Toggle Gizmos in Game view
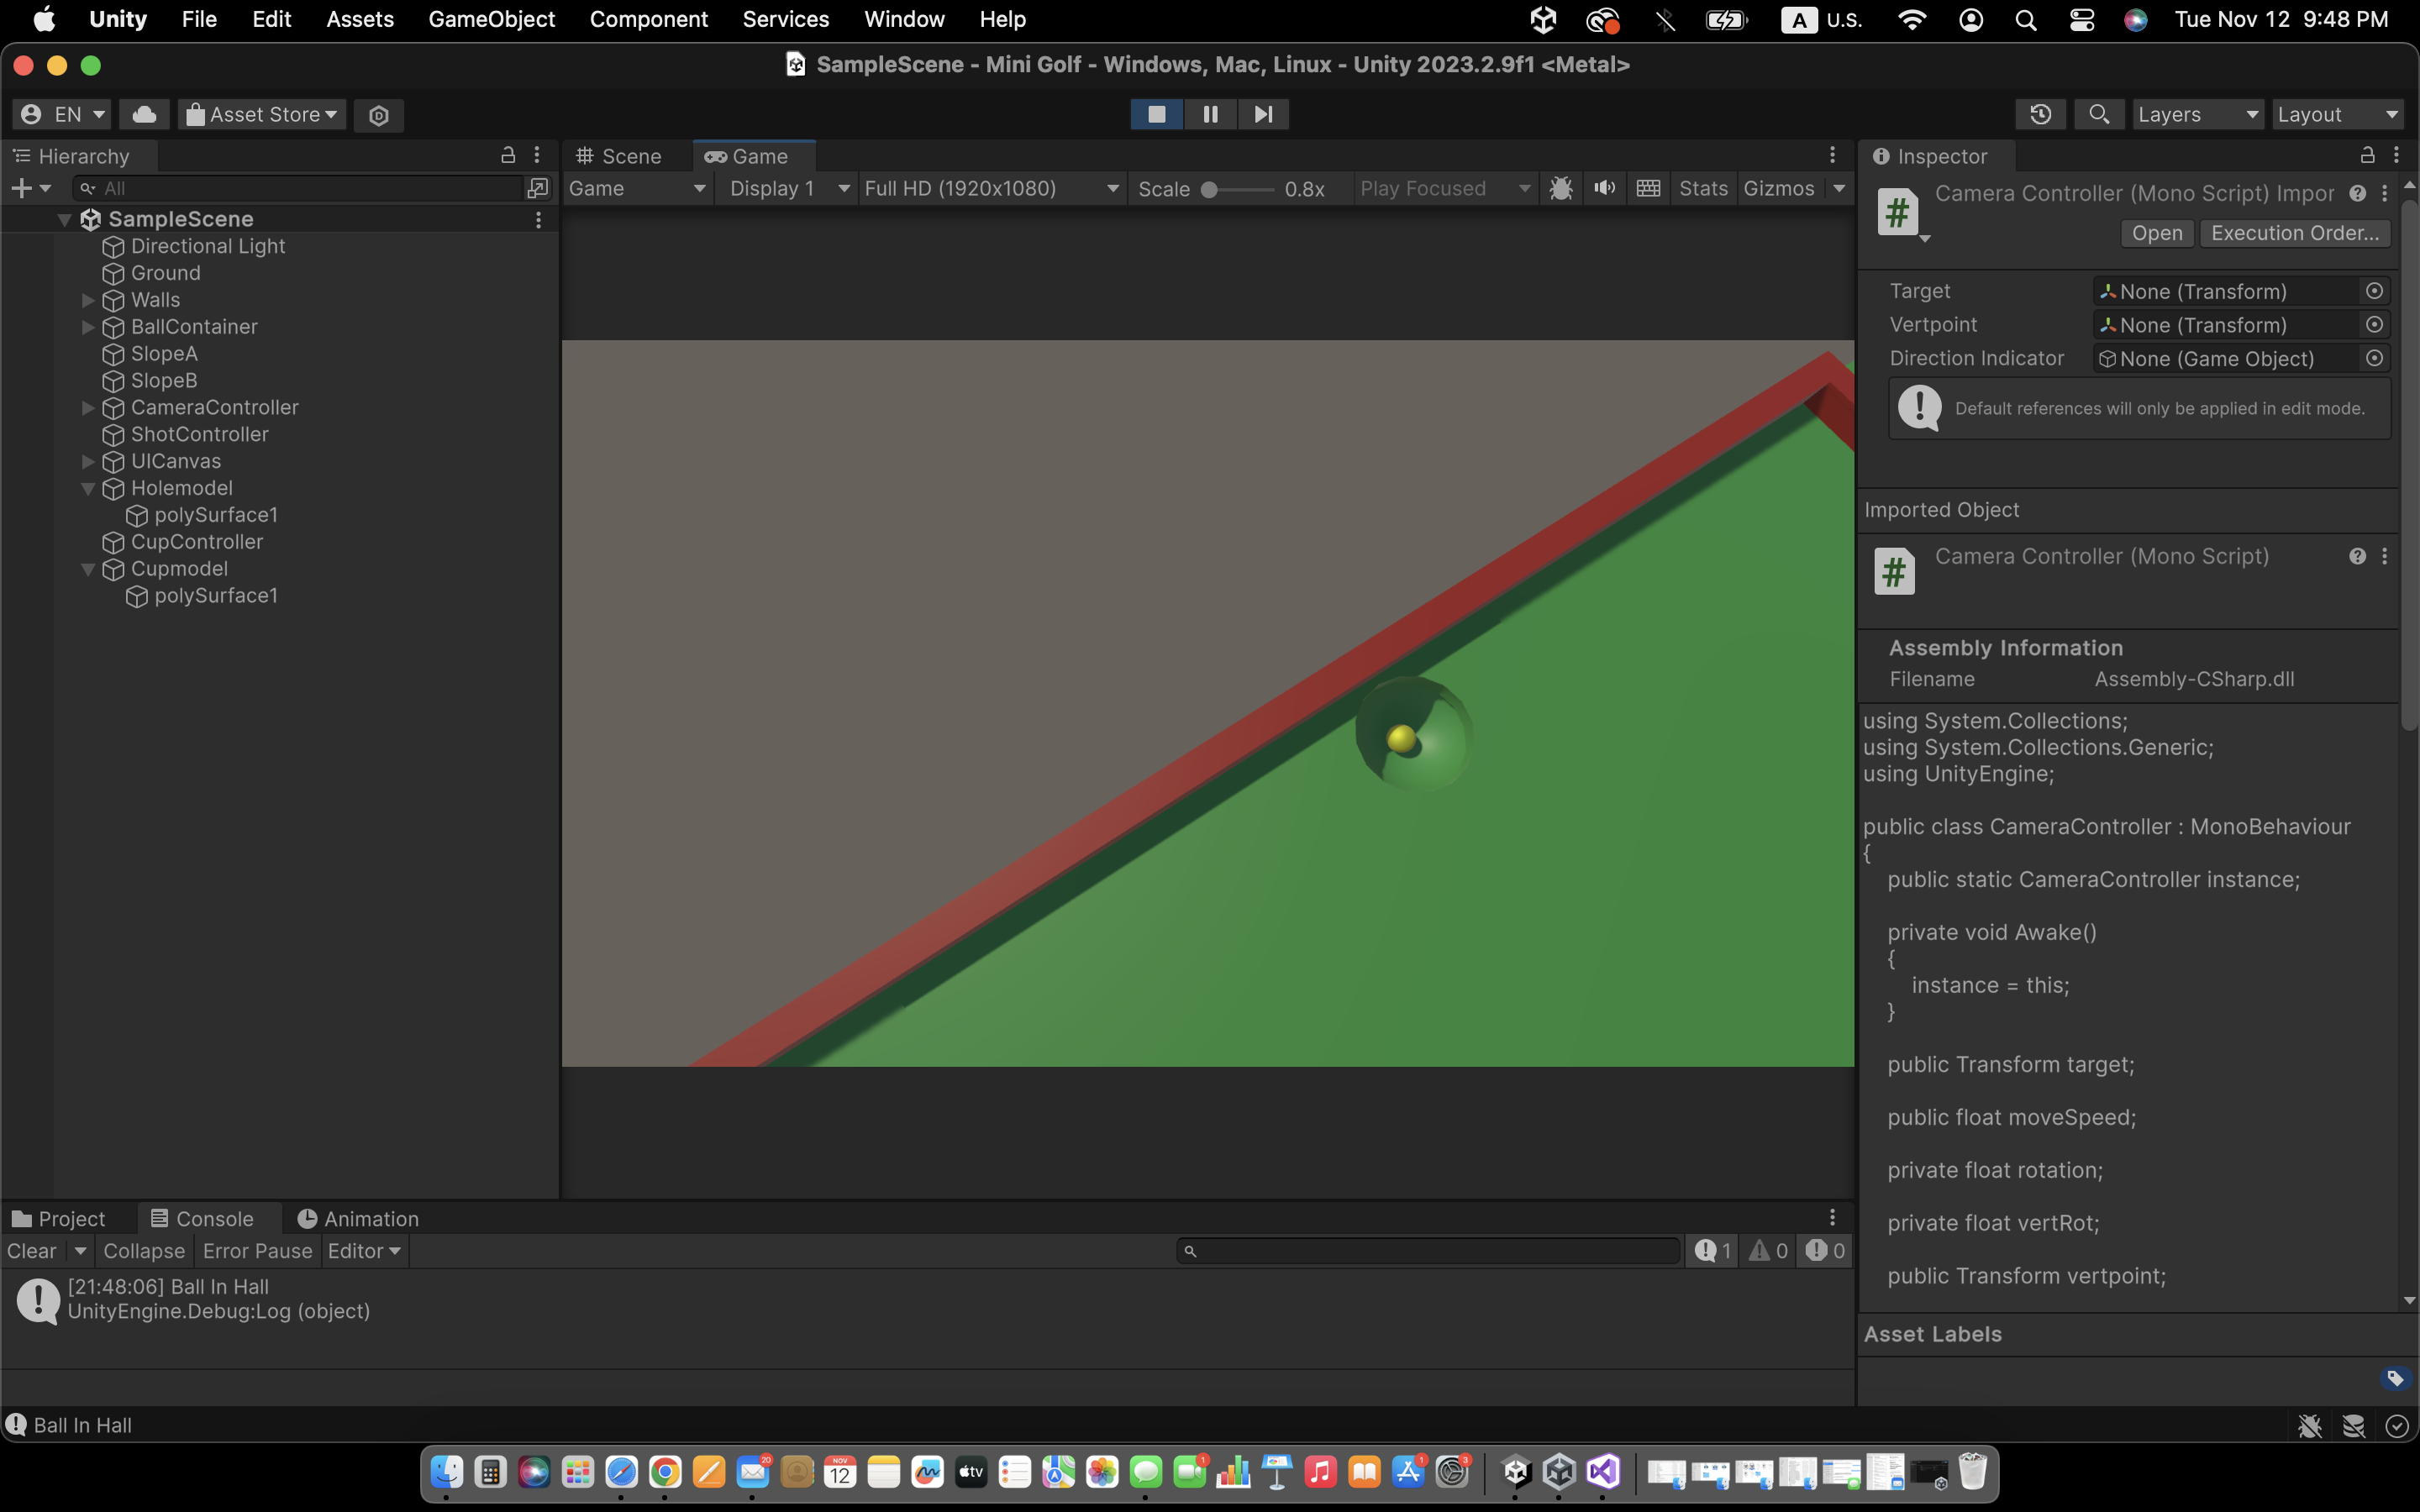Viewport: 2420px width, 1512px height. [x=1778, y=188]
